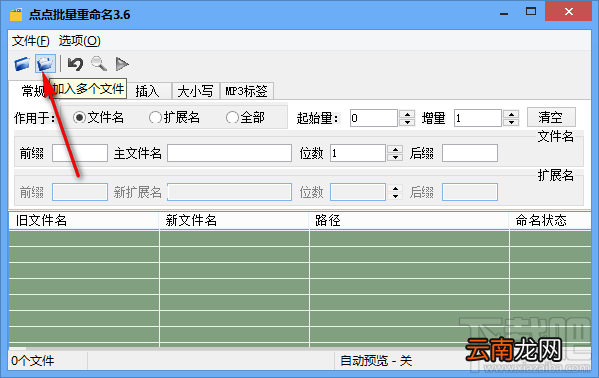Decrease the filename 位数 with down arrow
This screenshot has width=599, height=378.
395,157
